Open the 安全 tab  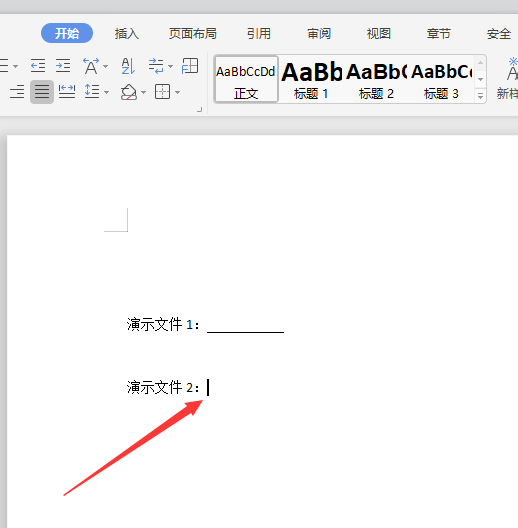(x=498, y=33)
